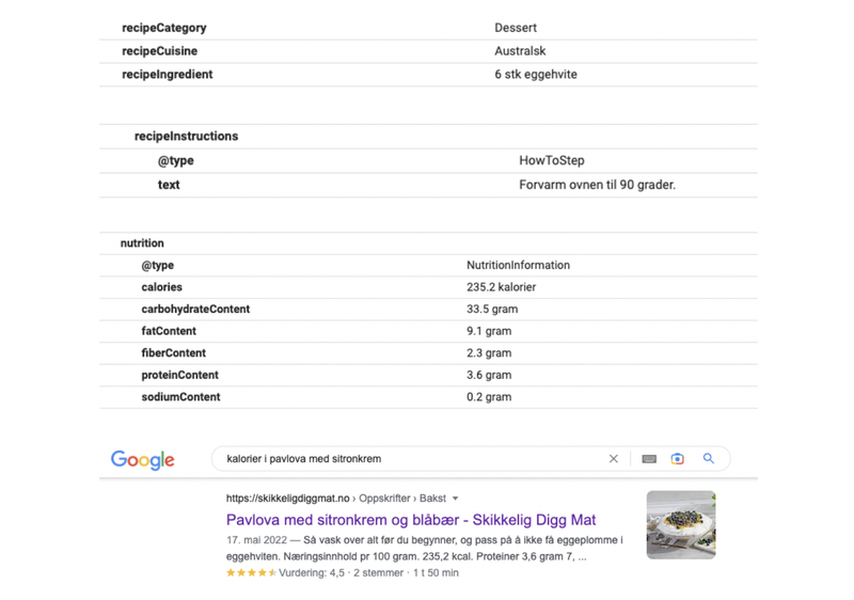This screenshot has height=600, width=854.
Task: Click the star rating of the result
Action: [251, 573]
